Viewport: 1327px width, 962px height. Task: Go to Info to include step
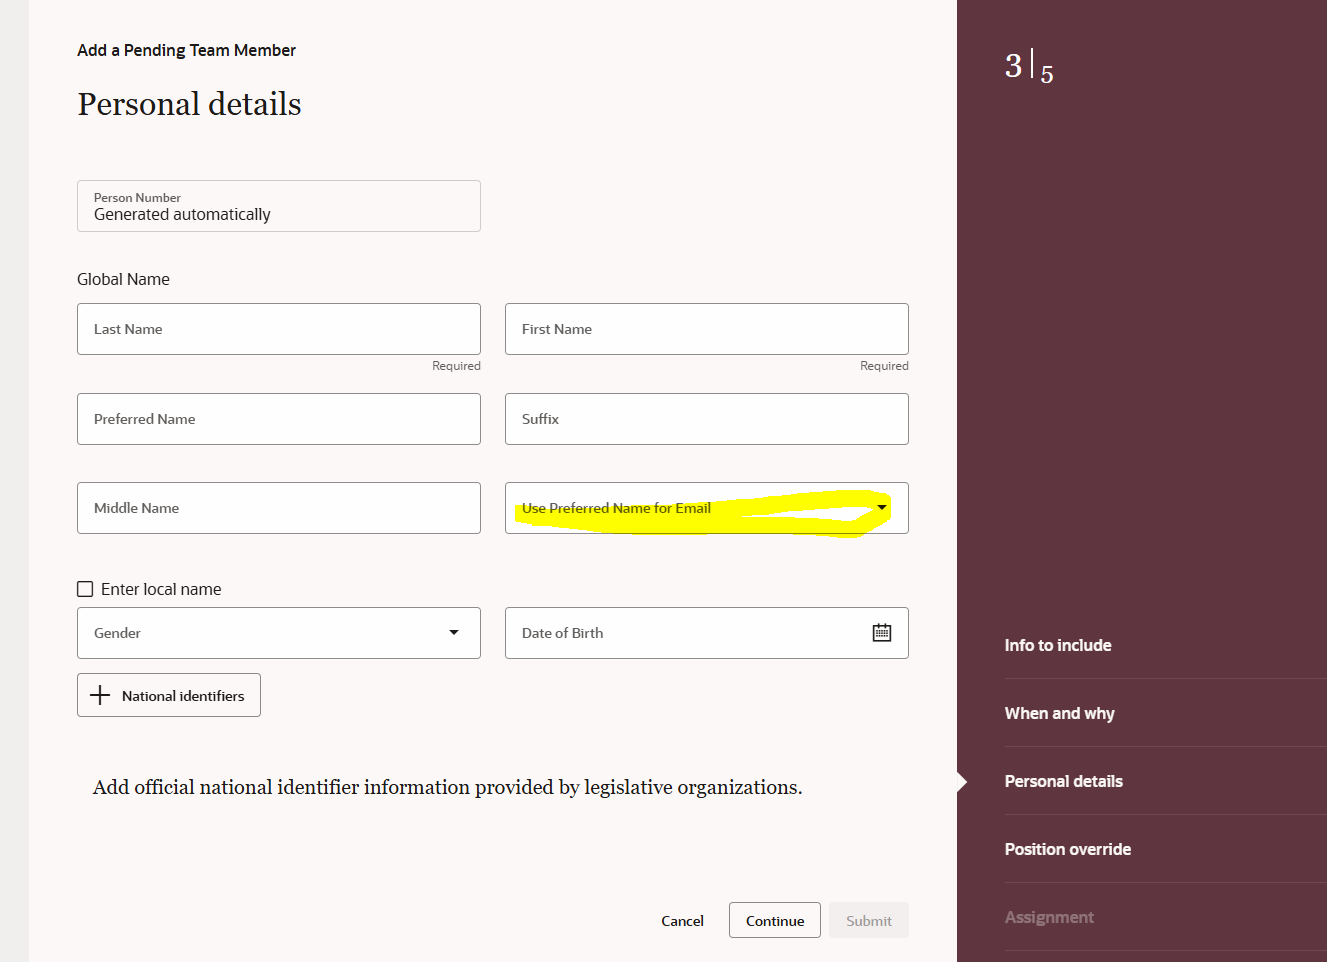(x=1058, y=645)
